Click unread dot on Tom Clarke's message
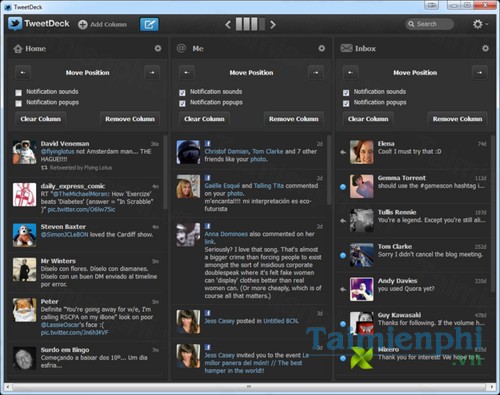 tap(343, 255)
